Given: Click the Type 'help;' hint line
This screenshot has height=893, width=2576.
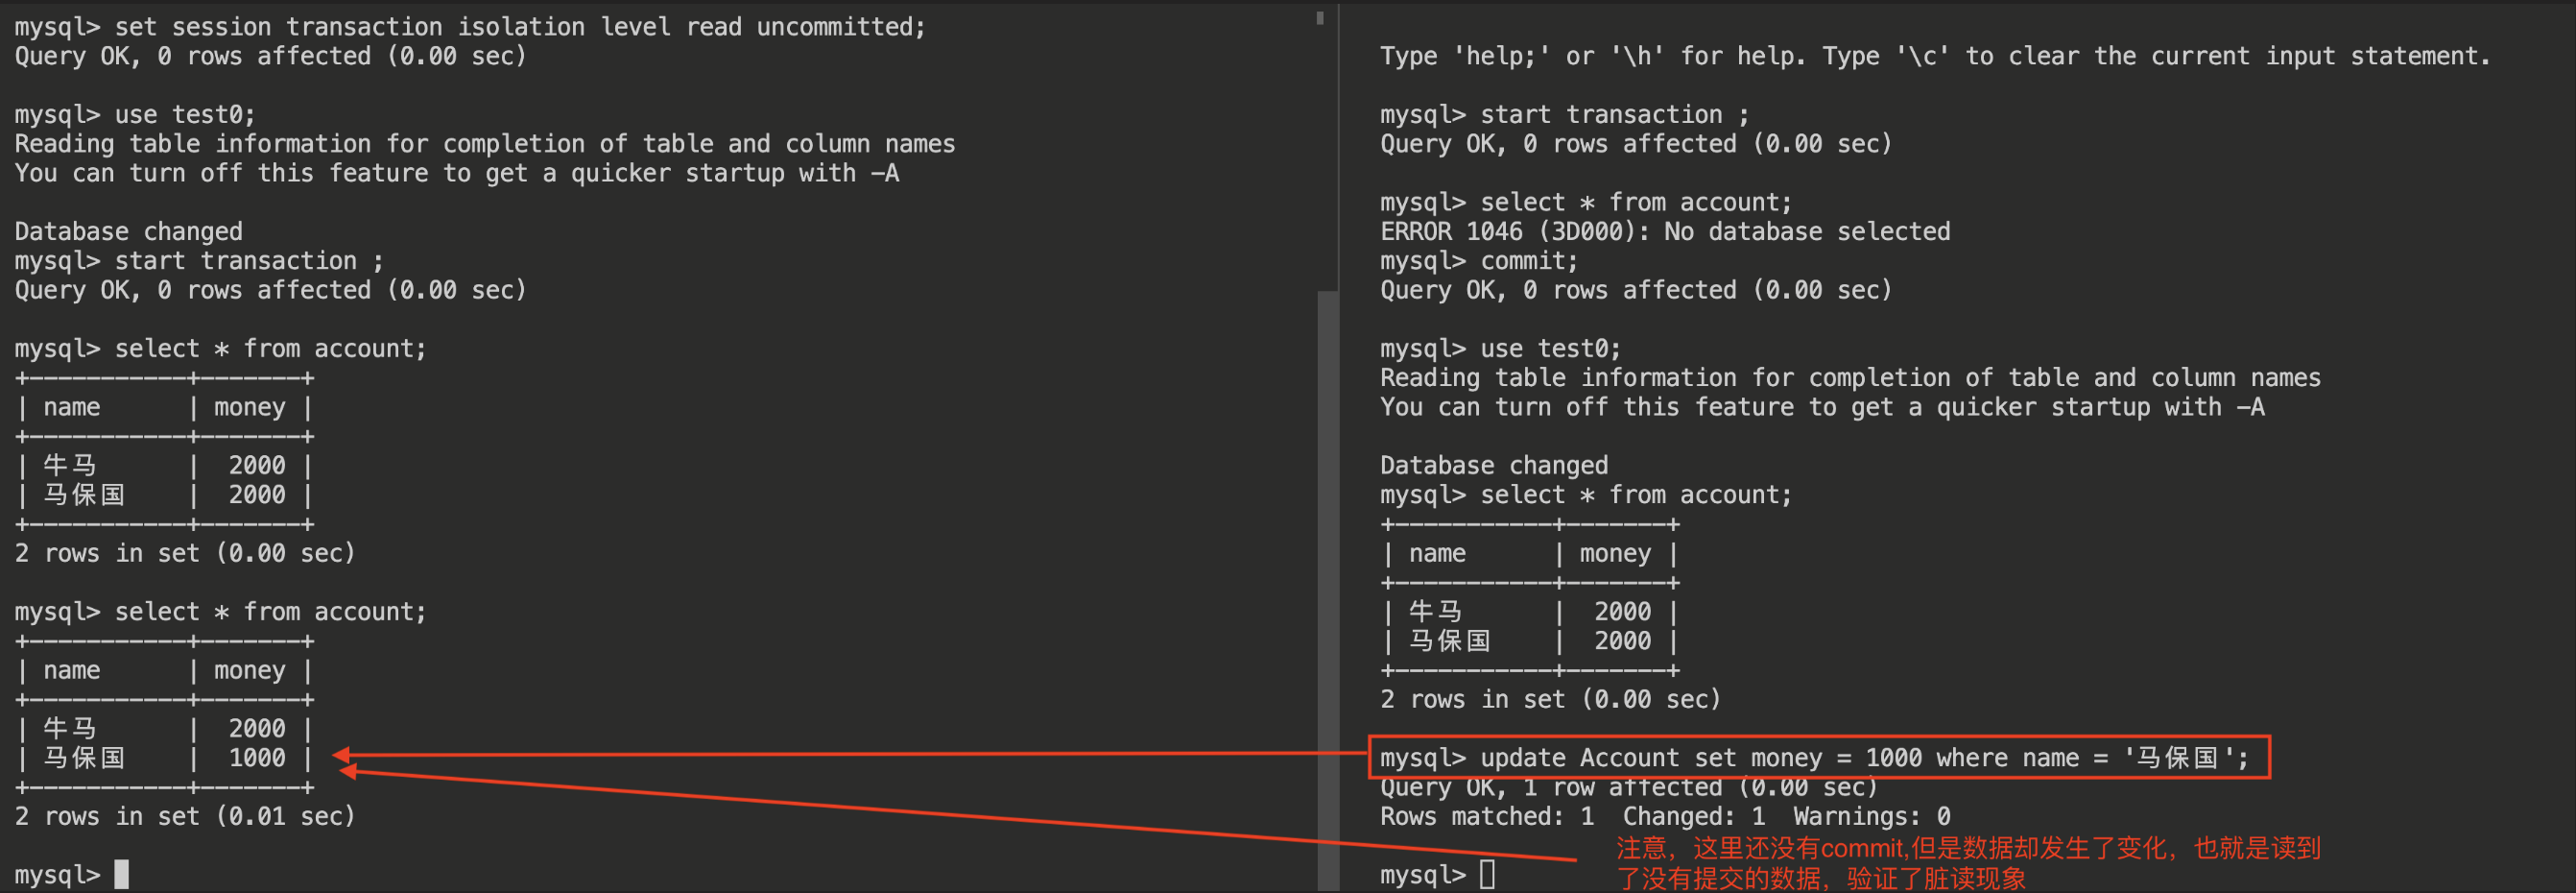Looking at the screenshot, I should tap(1934, 56).
